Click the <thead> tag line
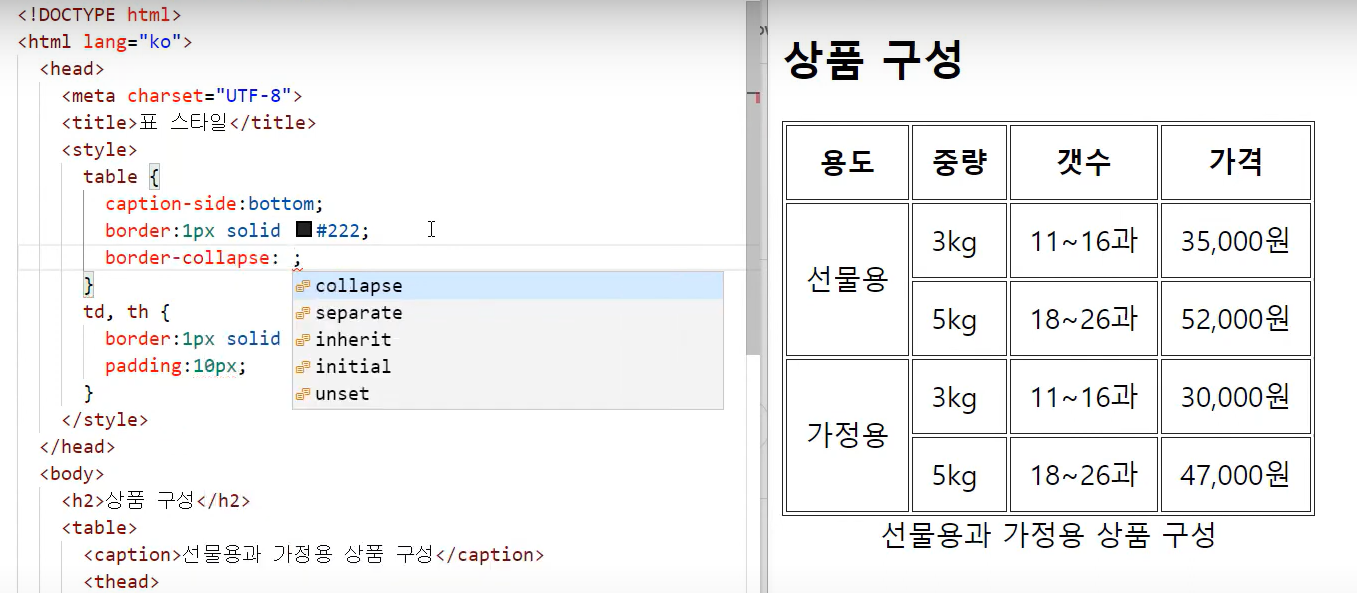Screen dimensions: 1357x593 pos(122,582)
